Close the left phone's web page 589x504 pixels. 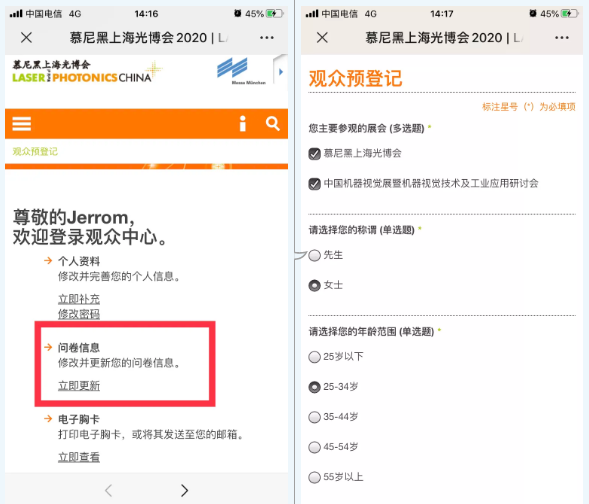pos(26,38)
